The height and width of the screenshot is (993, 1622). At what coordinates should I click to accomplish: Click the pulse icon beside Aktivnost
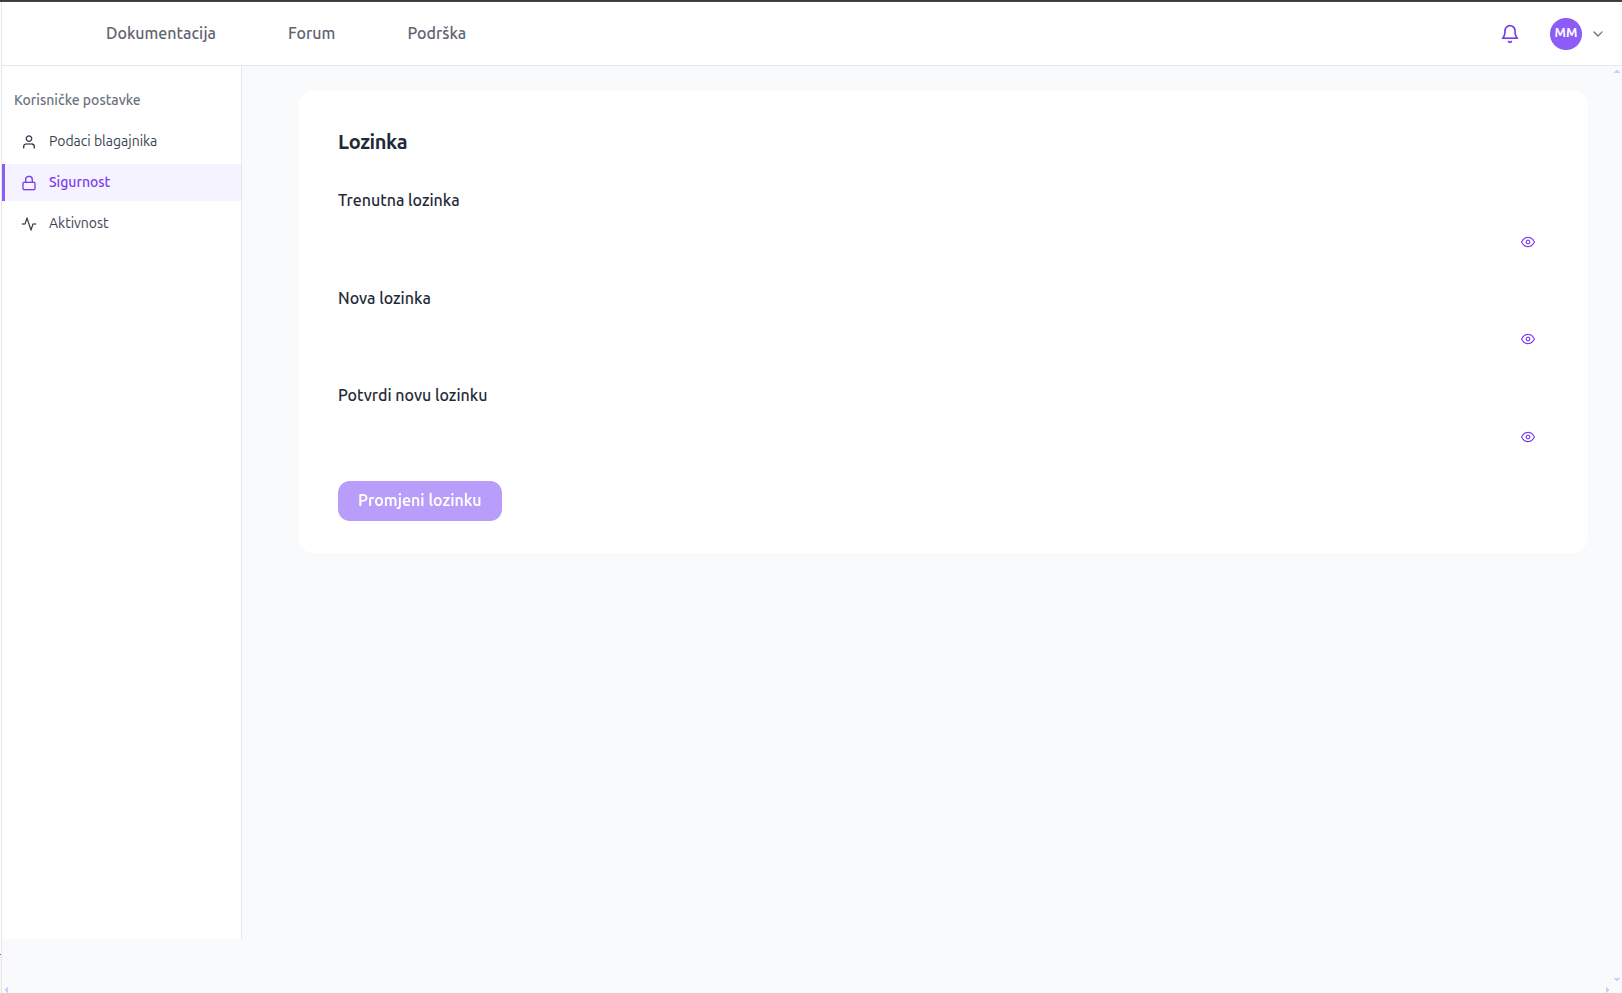tap(29, 224)
